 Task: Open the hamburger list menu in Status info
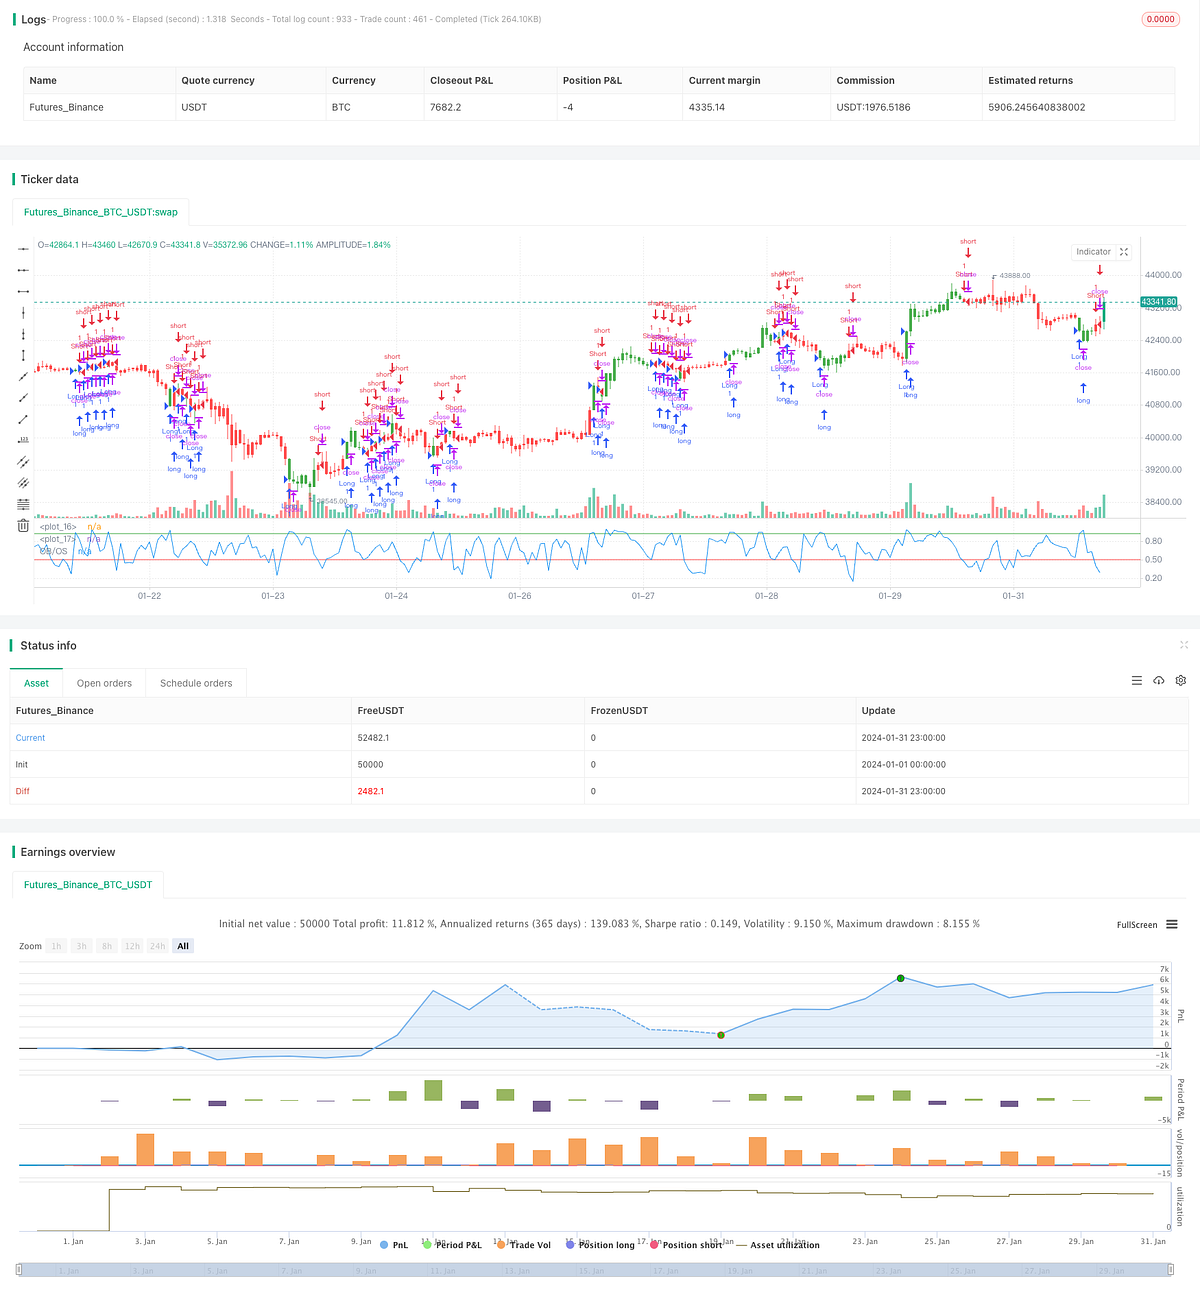coord(1137,680)
